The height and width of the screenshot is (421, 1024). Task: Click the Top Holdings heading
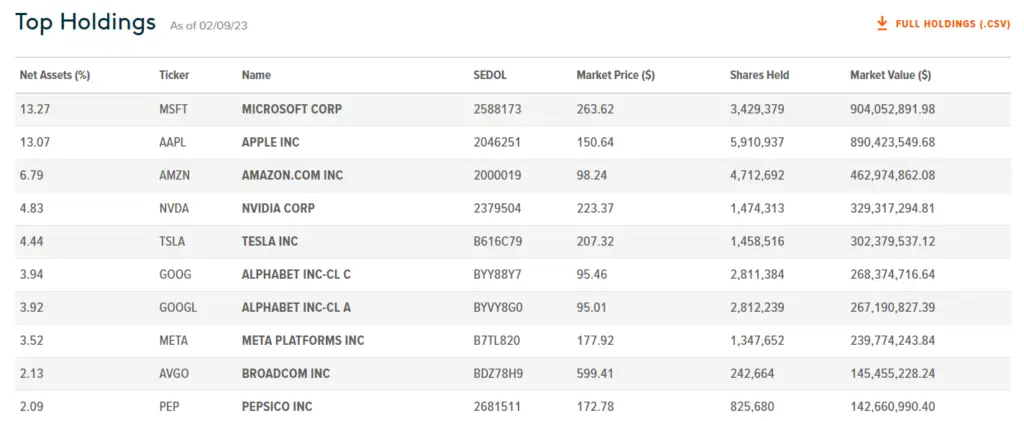point(86,22)
